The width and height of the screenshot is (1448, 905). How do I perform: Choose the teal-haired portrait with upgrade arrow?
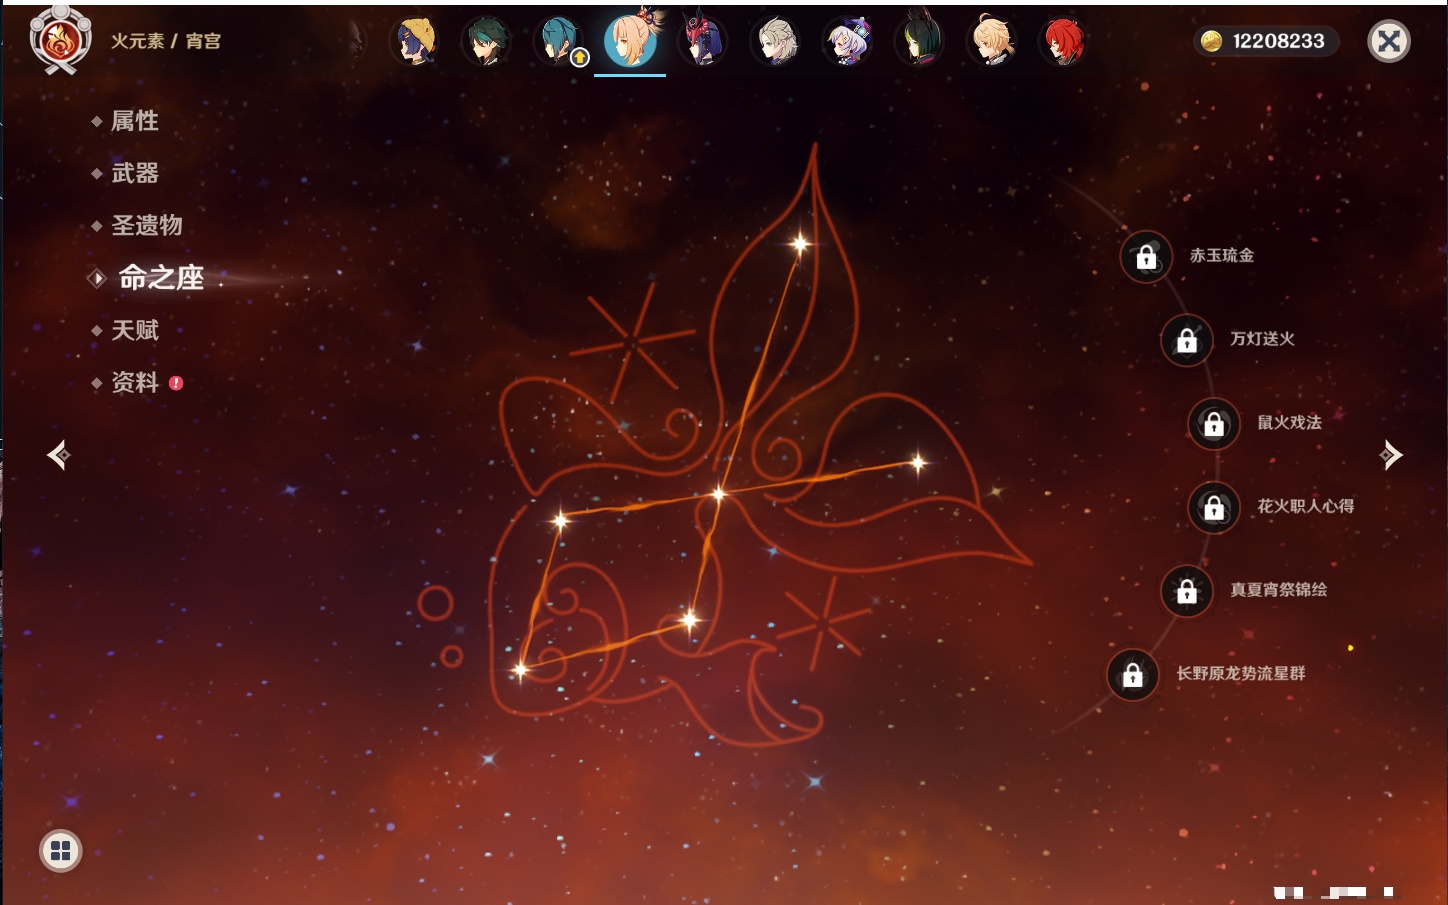tap(559, 42)
